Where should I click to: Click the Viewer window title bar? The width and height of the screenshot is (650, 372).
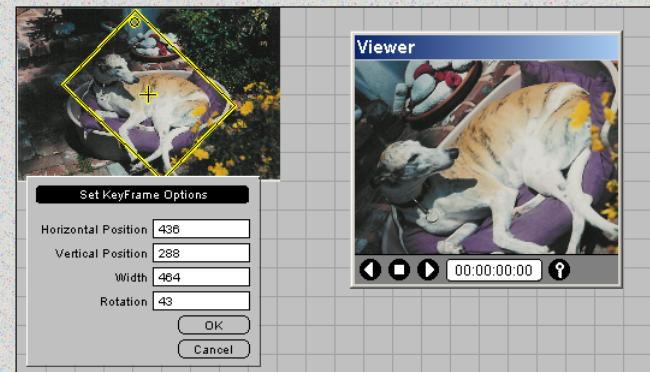pos(487,47)
